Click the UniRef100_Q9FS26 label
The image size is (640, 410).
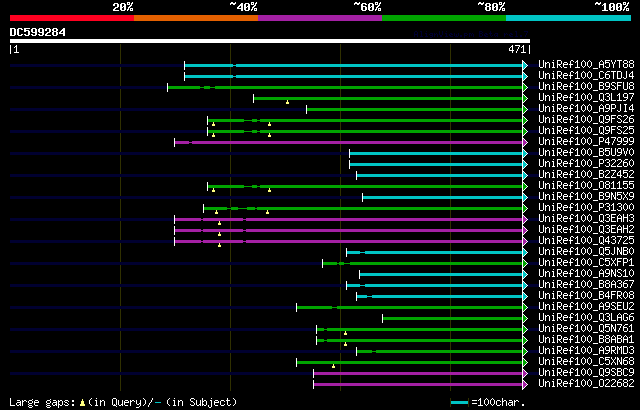click(586, 120)
